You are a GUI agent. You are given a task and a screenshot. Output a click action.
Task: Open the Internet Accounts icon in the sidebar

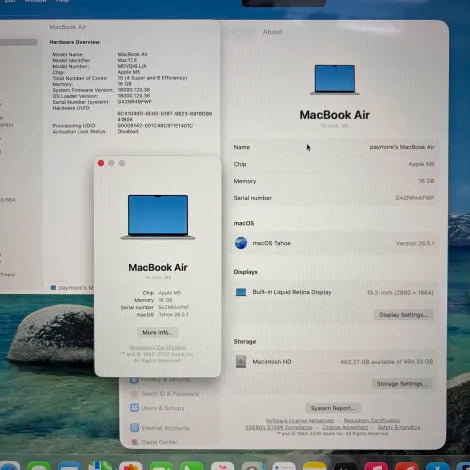pyautogui.click(x=134, y=427)
